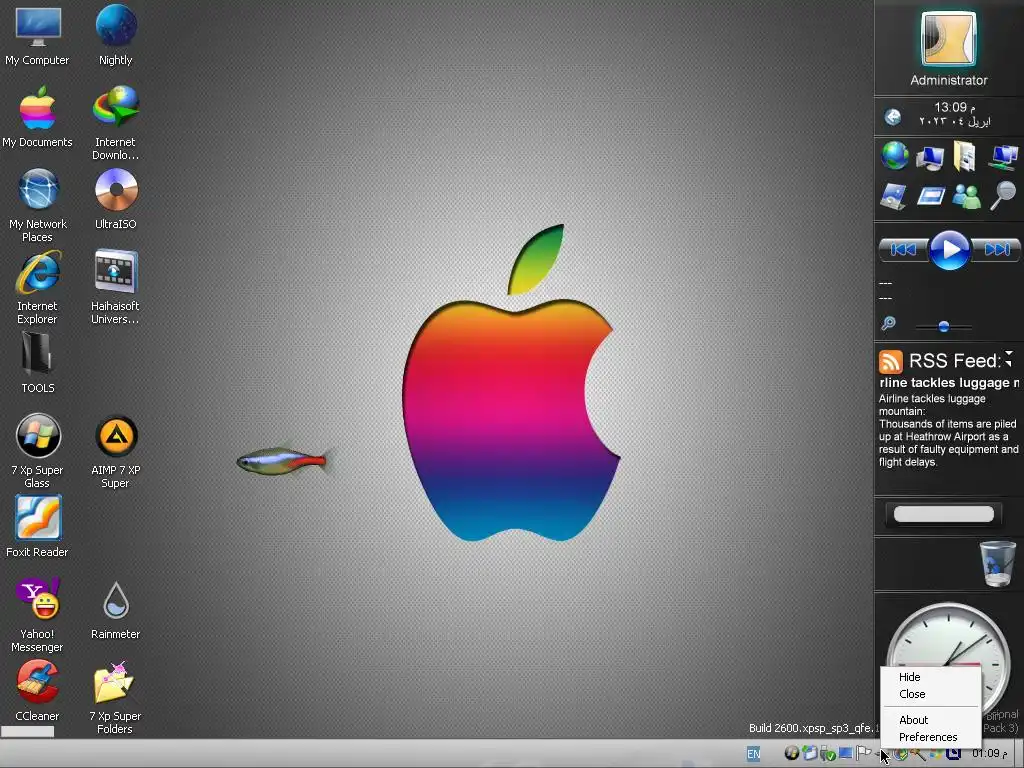Click the Safely Remove Hardware tray icon
The image size is (1024, 768).
(x=827, y=754)
